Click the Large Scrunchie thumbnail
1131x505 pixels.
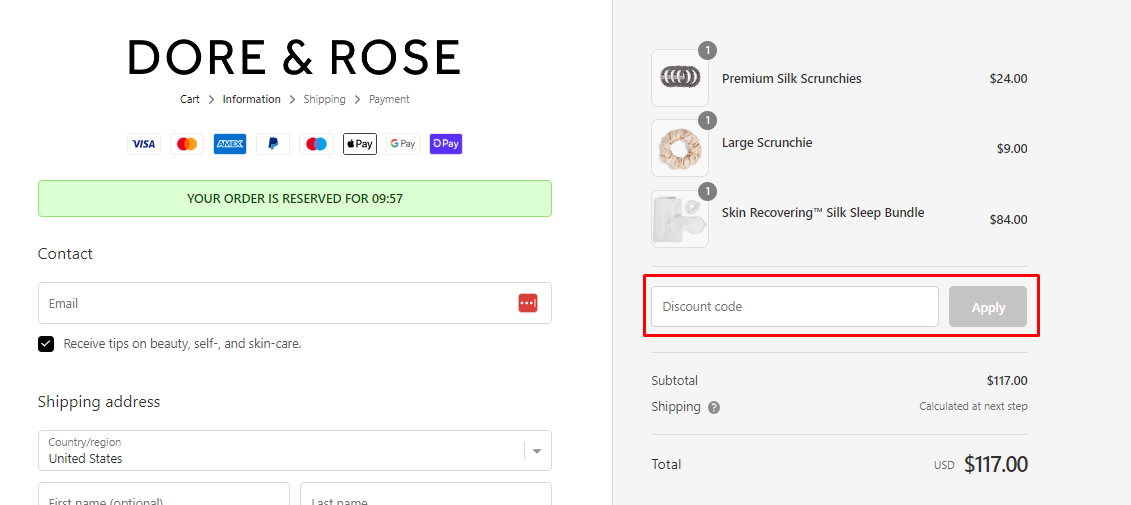[680, 148]
